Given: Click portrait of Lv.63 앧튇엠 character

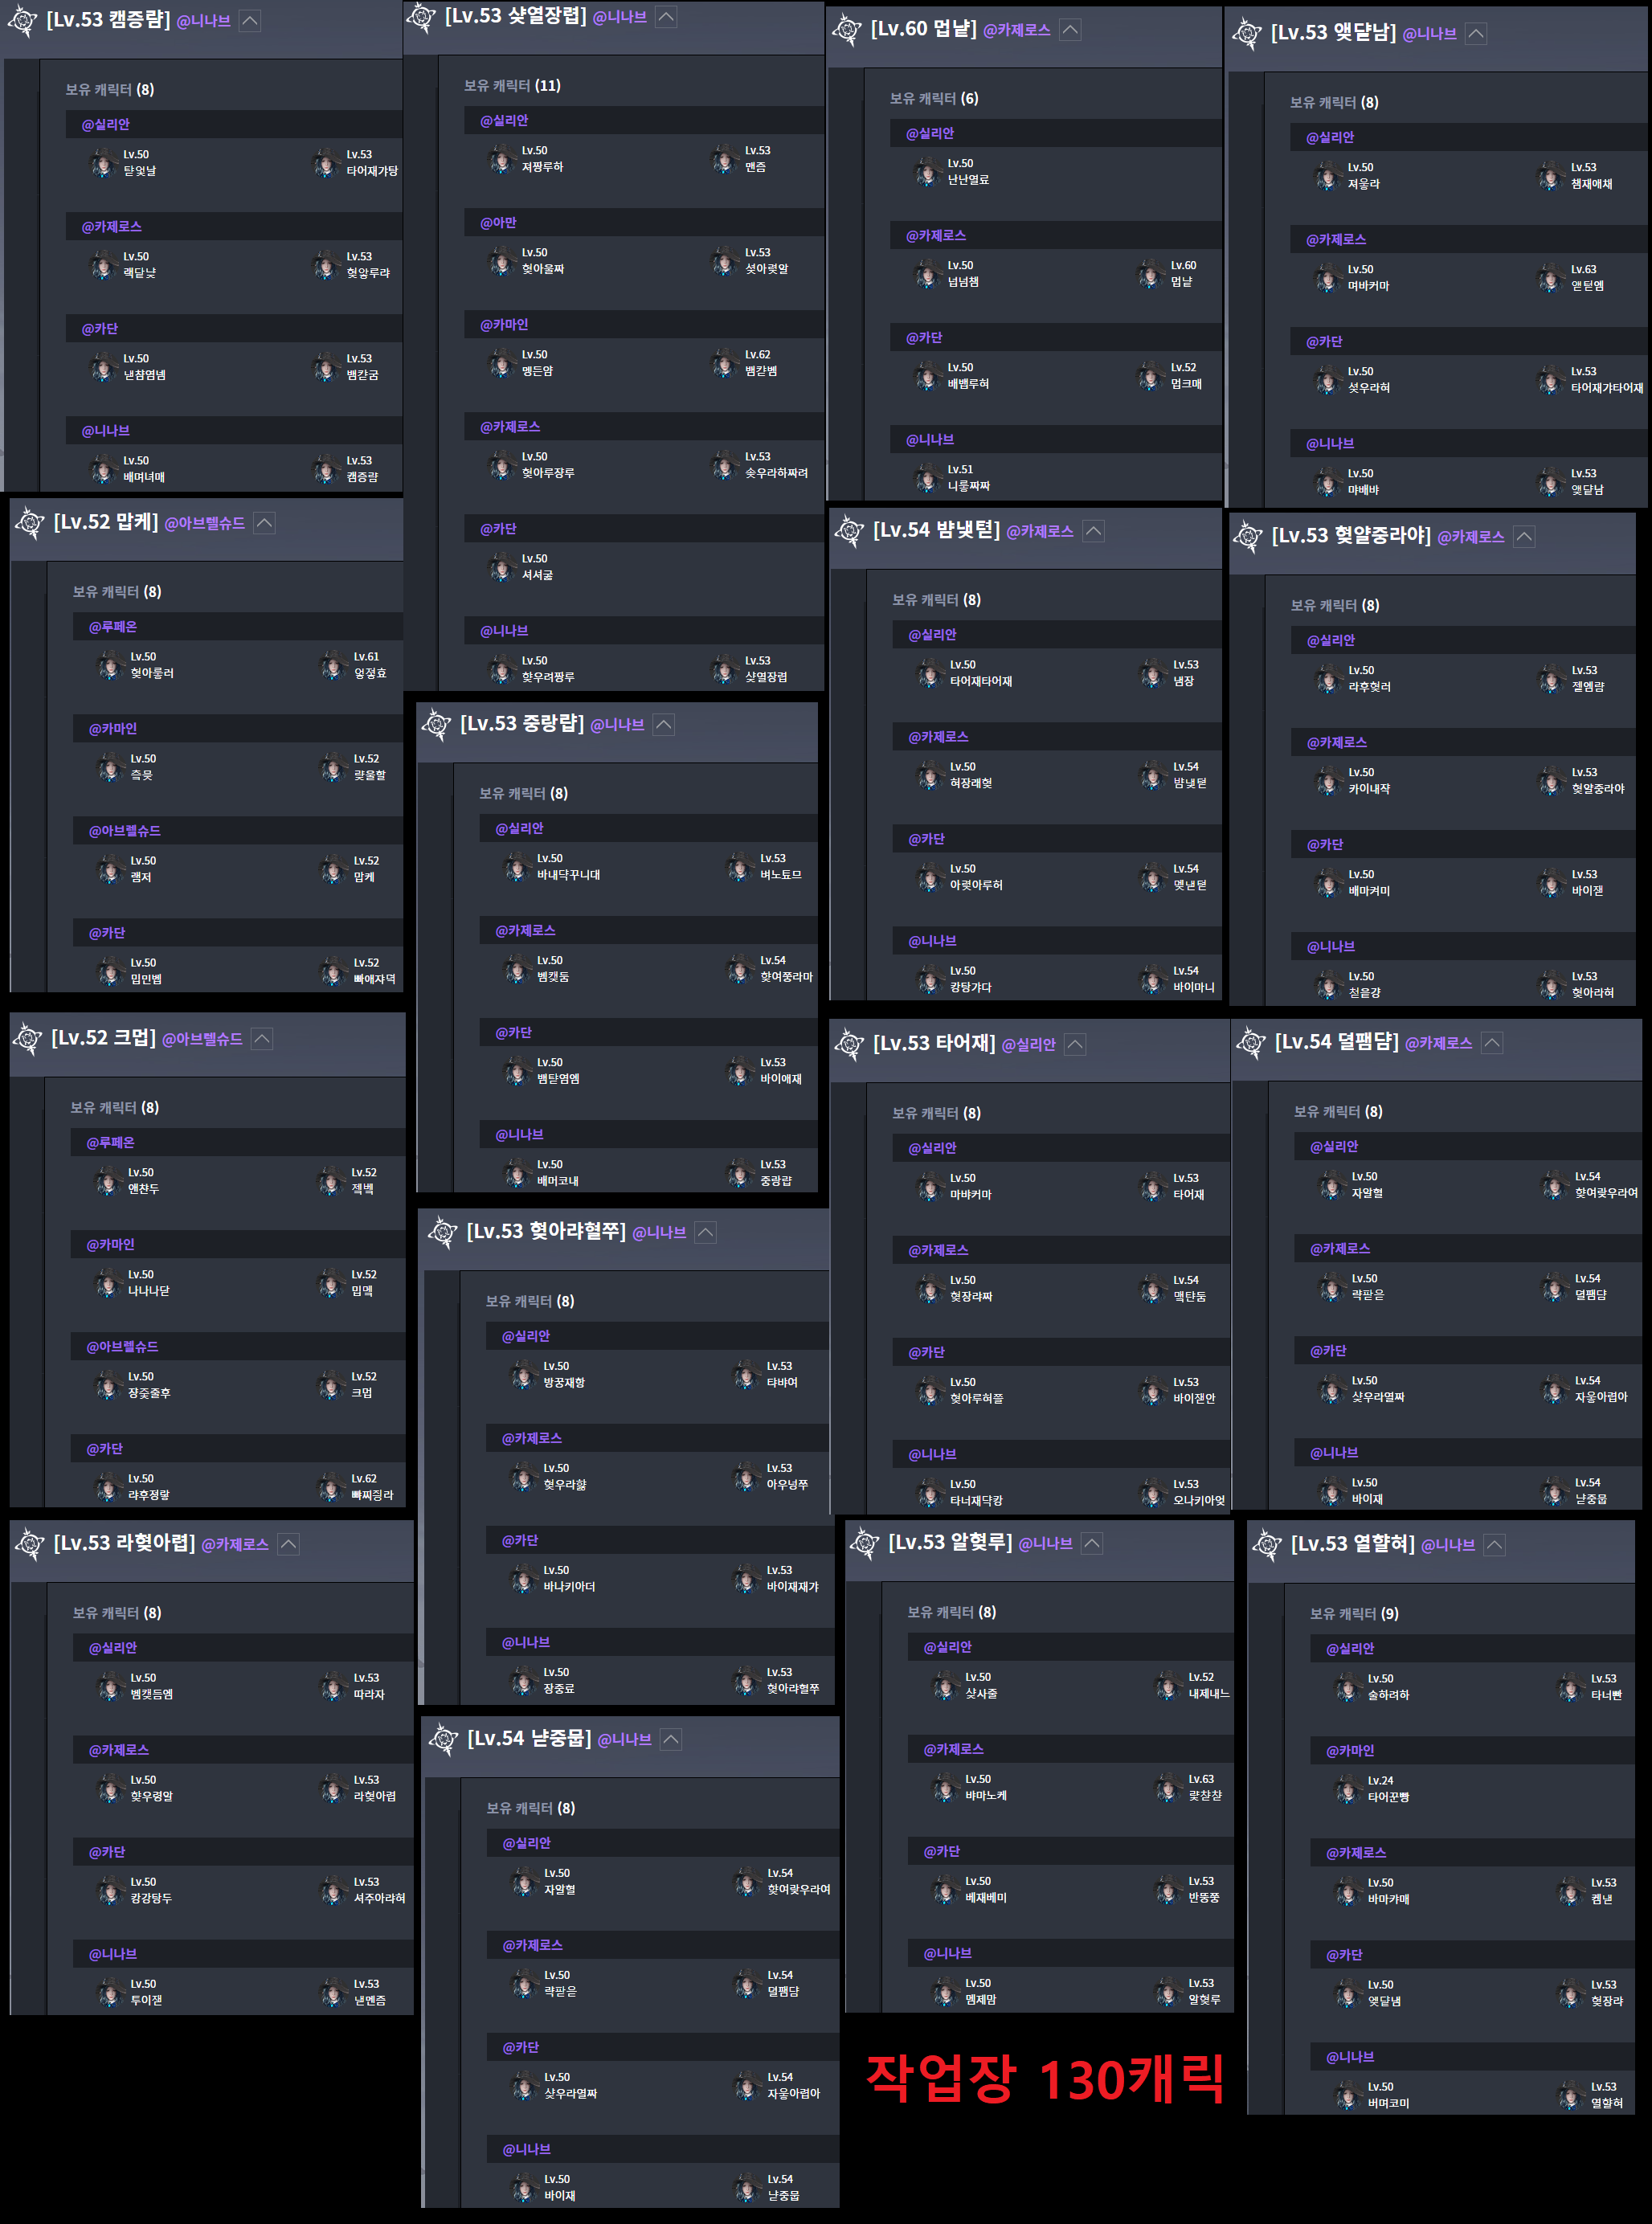Looking at the screenshot, I should [x=1550, y=278].
